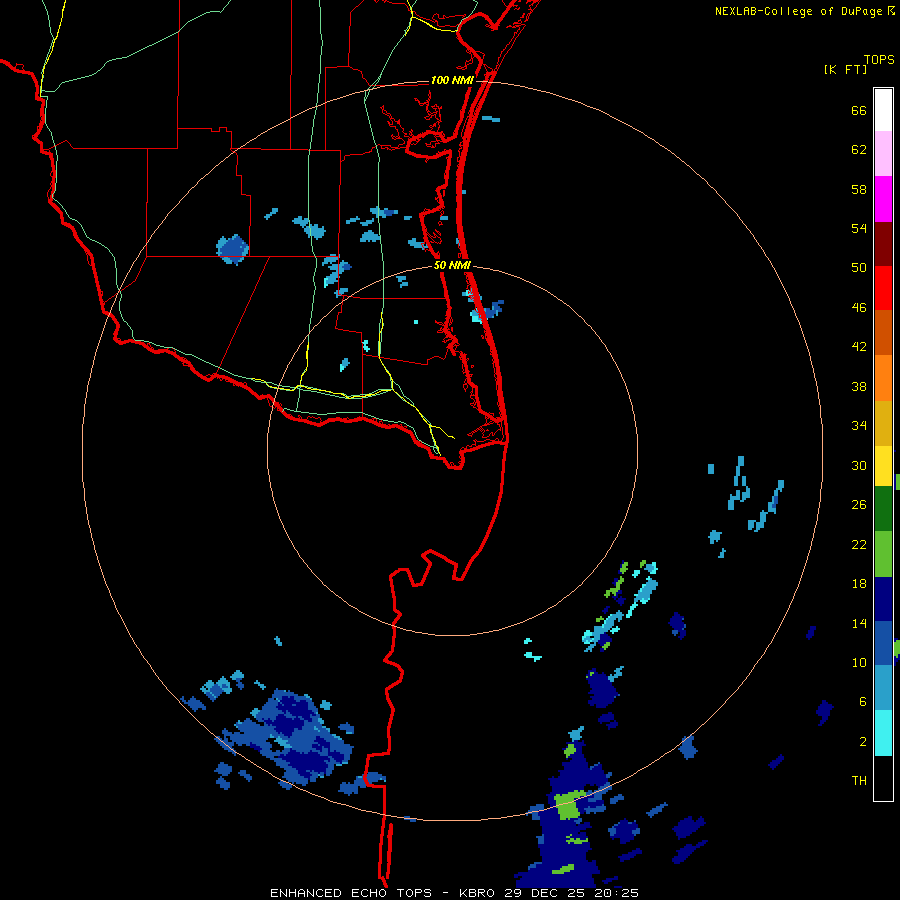Click the TH legend label
The height and width of the screenshot is (900, 900).
click(859, 781)
